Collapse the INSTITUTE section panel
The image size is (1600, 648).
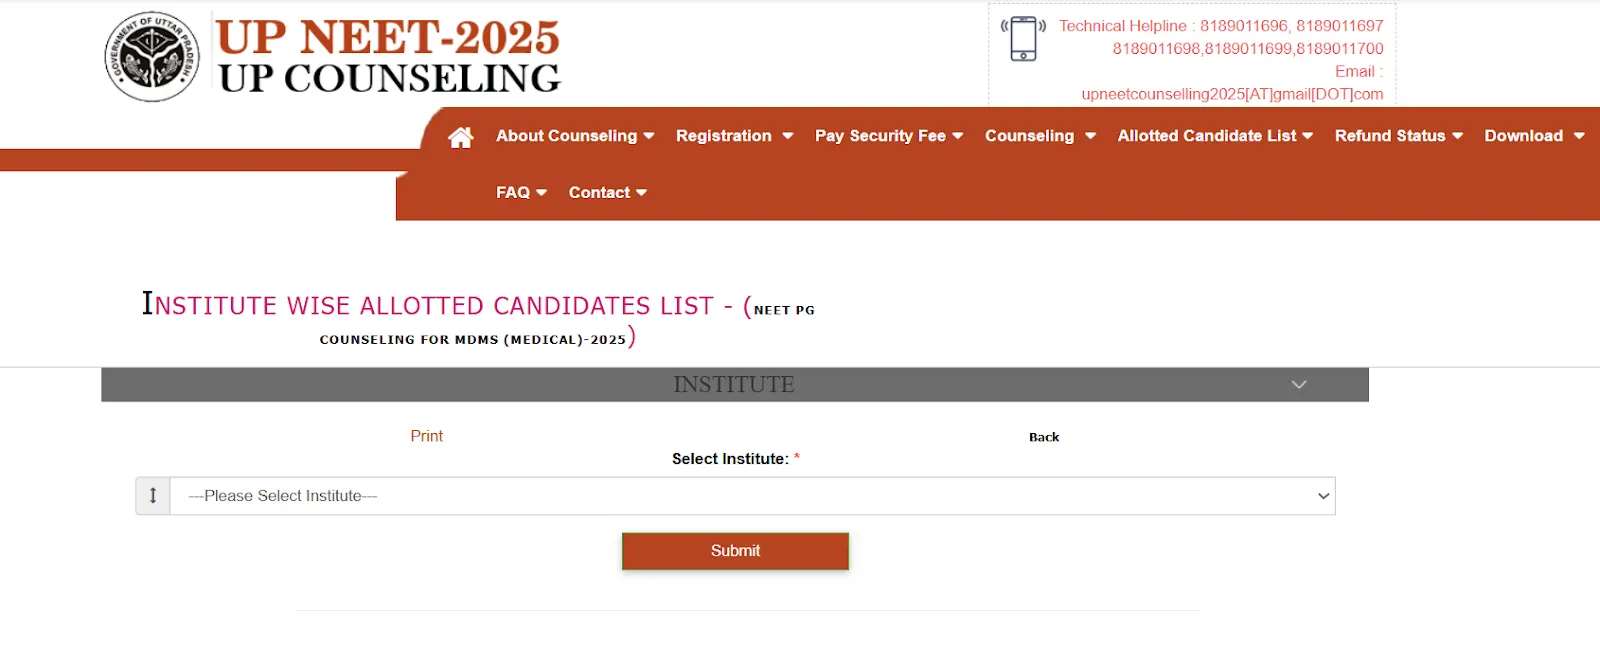pos(1299,384)
